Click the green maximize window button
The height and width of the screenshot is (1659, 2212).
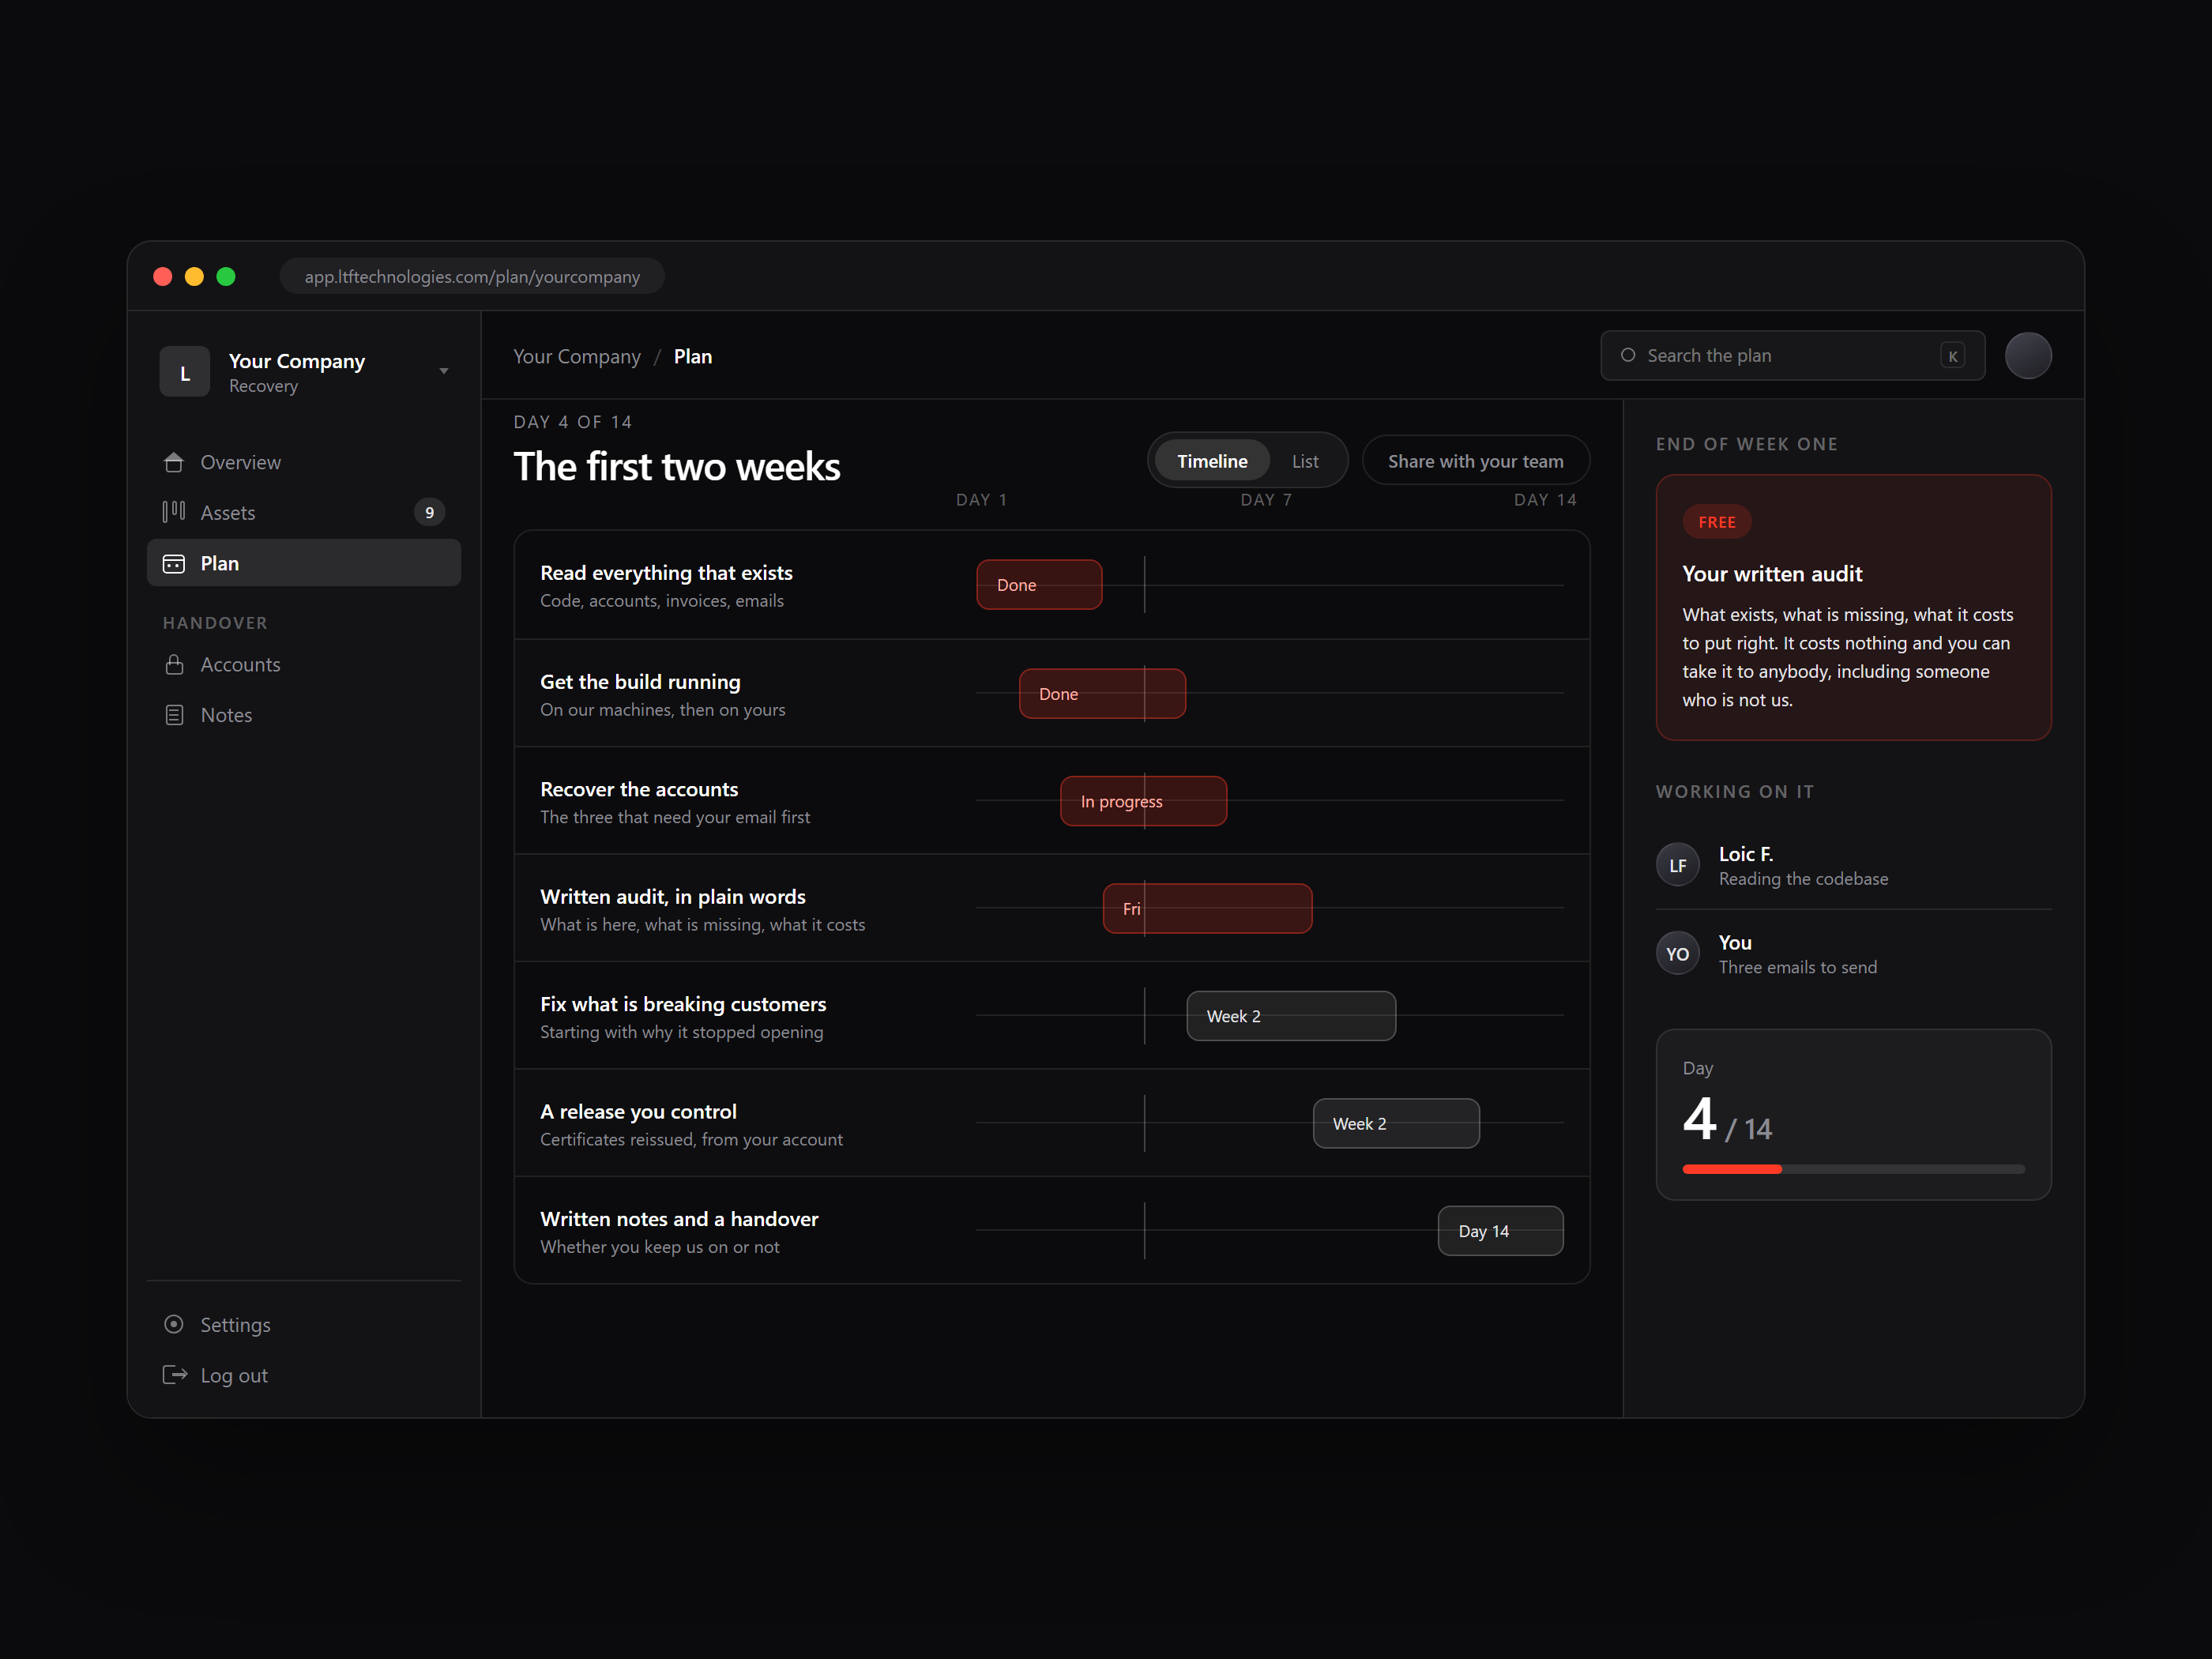(226, 276)
